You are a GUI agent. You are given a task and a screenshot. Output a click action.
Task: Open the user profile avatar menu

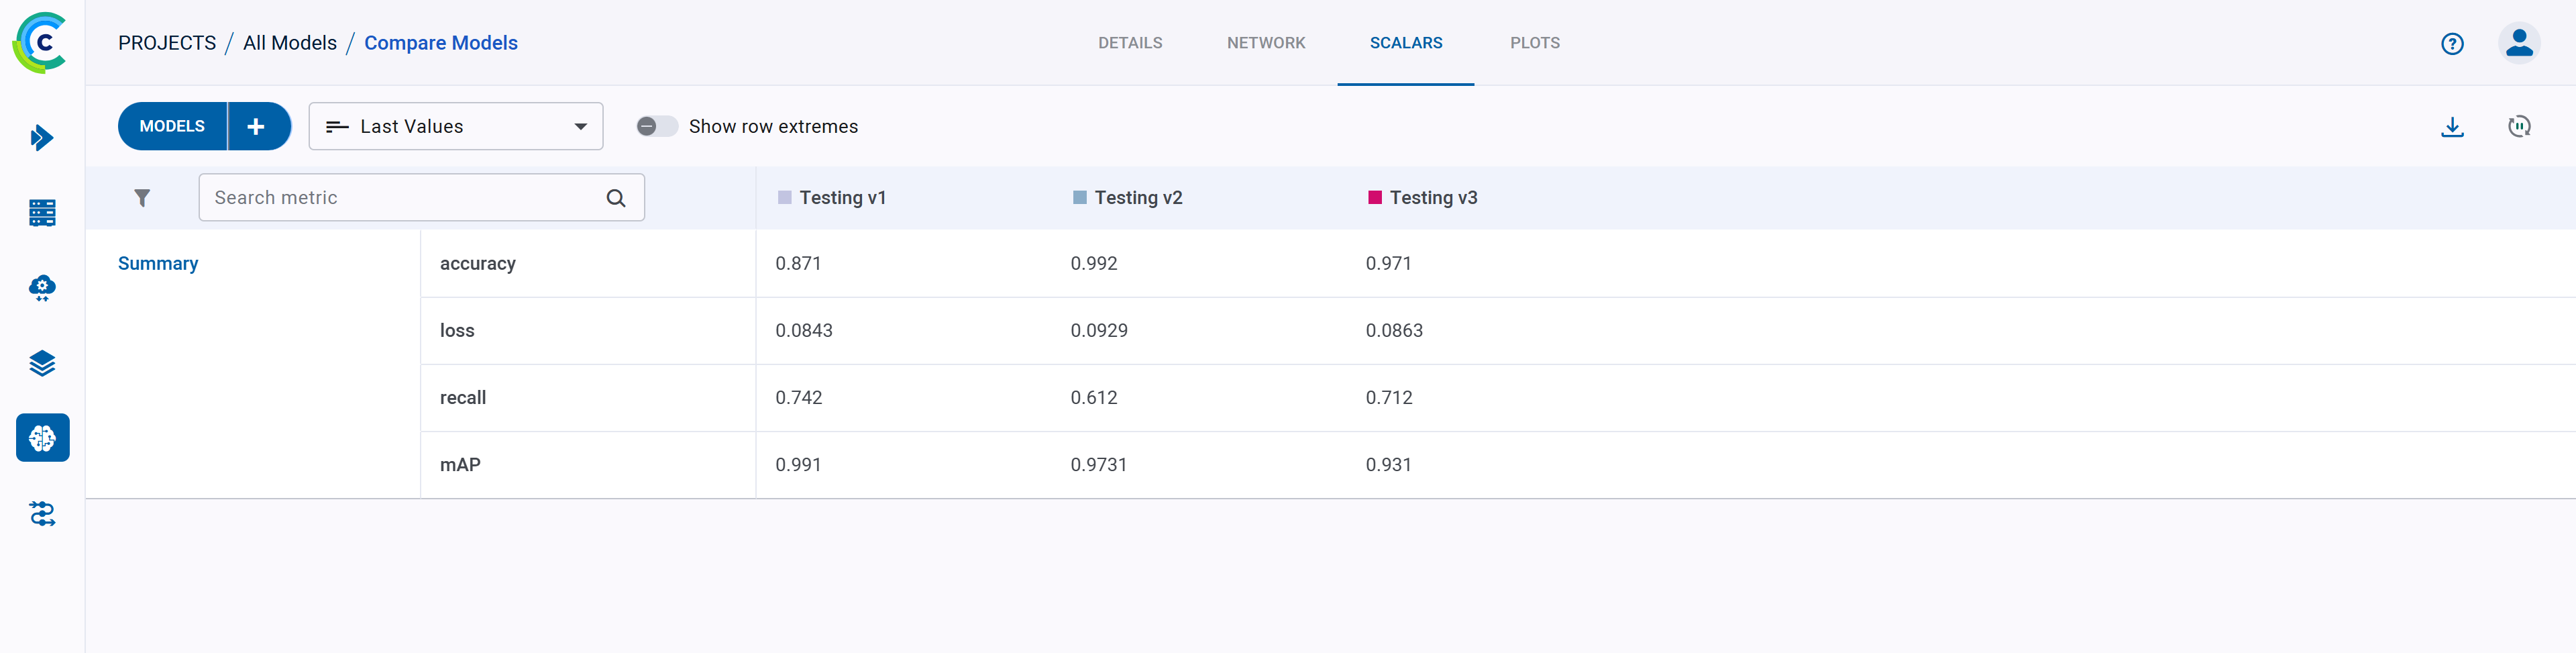[2518, 43]
